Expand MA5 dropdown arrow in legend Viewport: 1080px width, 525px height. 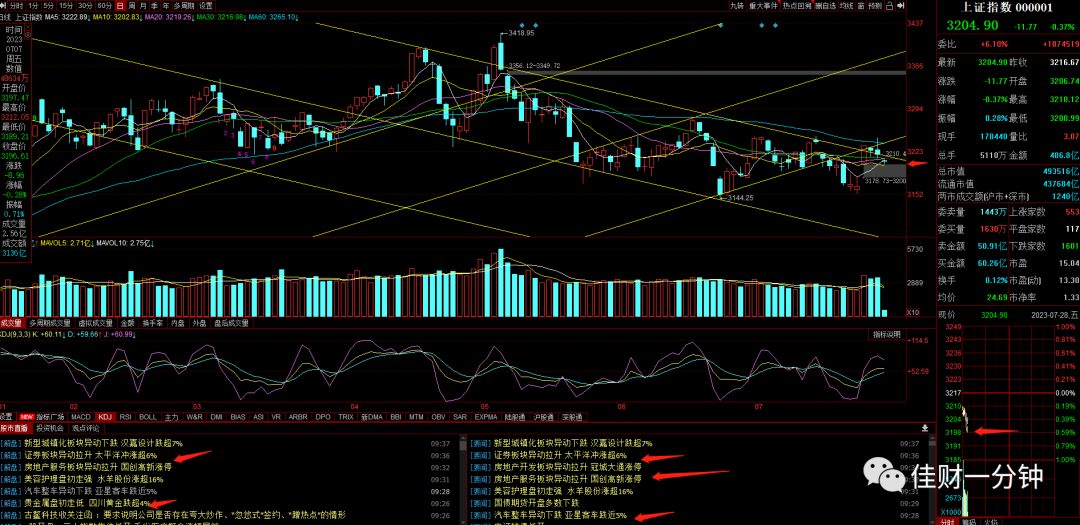tap(88, 17)
